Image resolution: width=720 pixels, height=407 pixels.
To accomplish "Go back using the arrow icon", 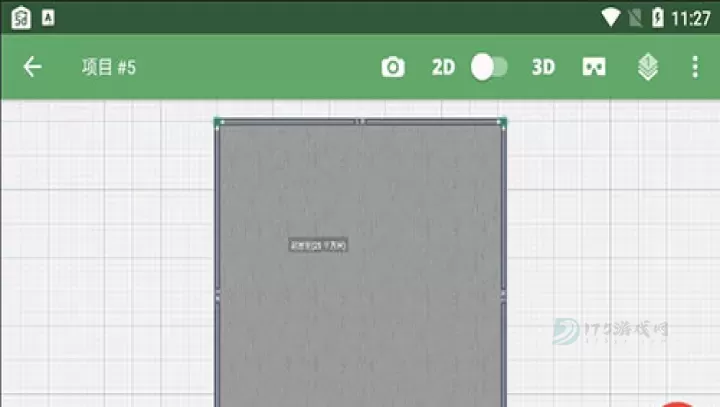I will pyautogui.click(x=33, y=67).
